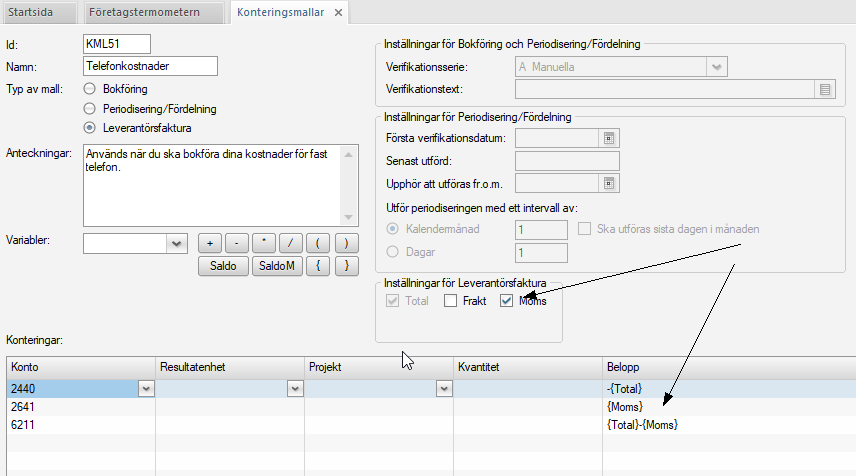Image resolution: width=856 pixels, height=476 pixels.
Task: Click the Kalendermånad interval value field
Action: pyautogui.click(x=541, y=230)
